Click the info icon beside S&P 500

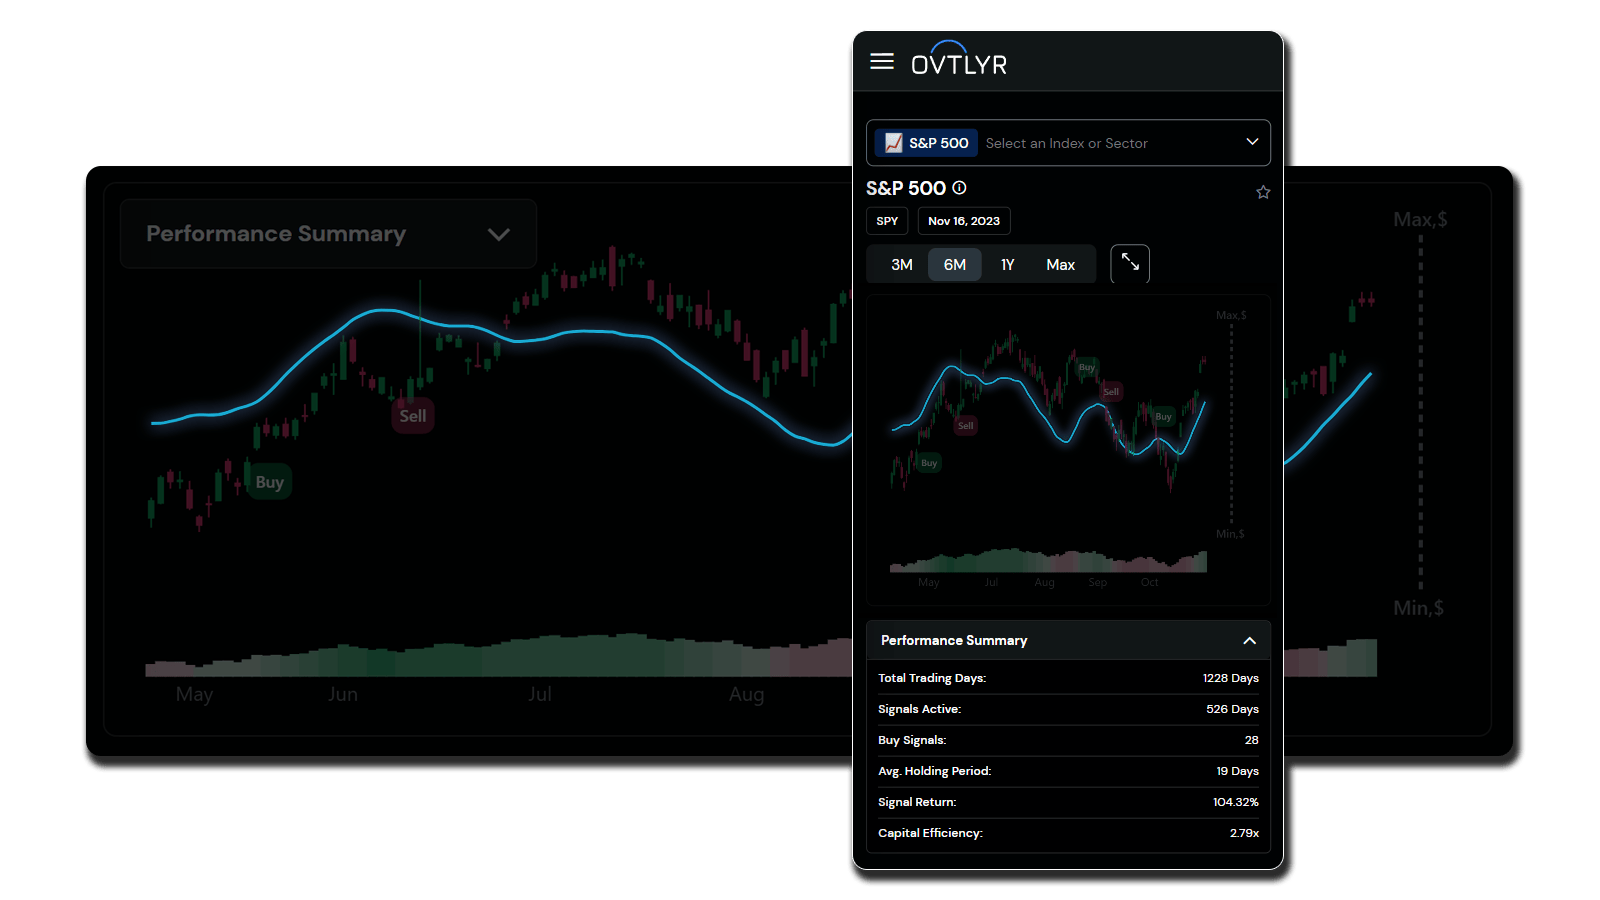(x=959, y=188)
